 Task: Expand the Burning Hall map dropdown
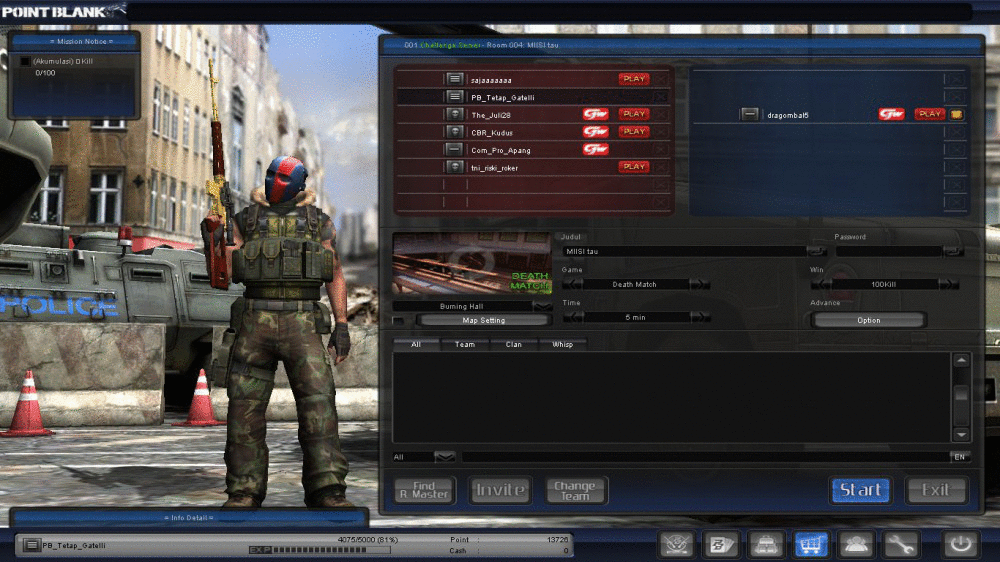pyautogui.click(x=542, y=307)
